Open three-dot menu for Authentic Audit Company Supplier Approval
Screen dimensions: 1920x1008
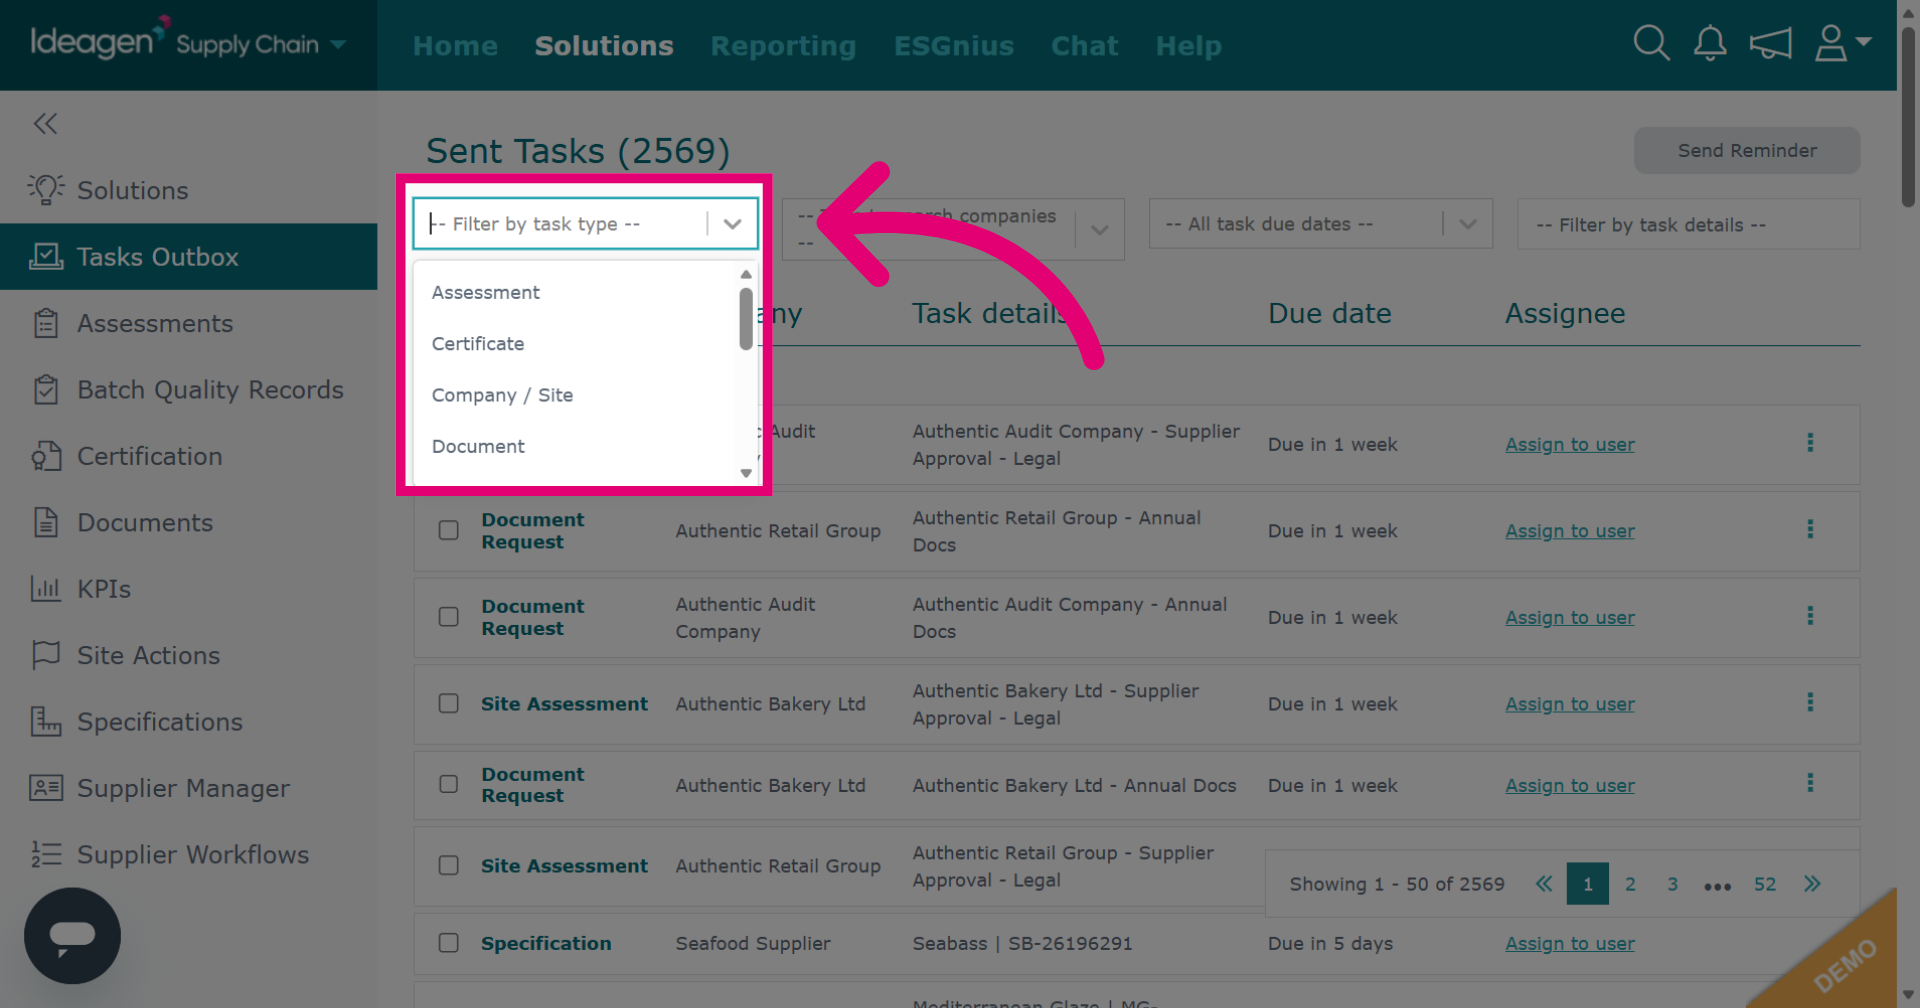tap(1810, 443)
